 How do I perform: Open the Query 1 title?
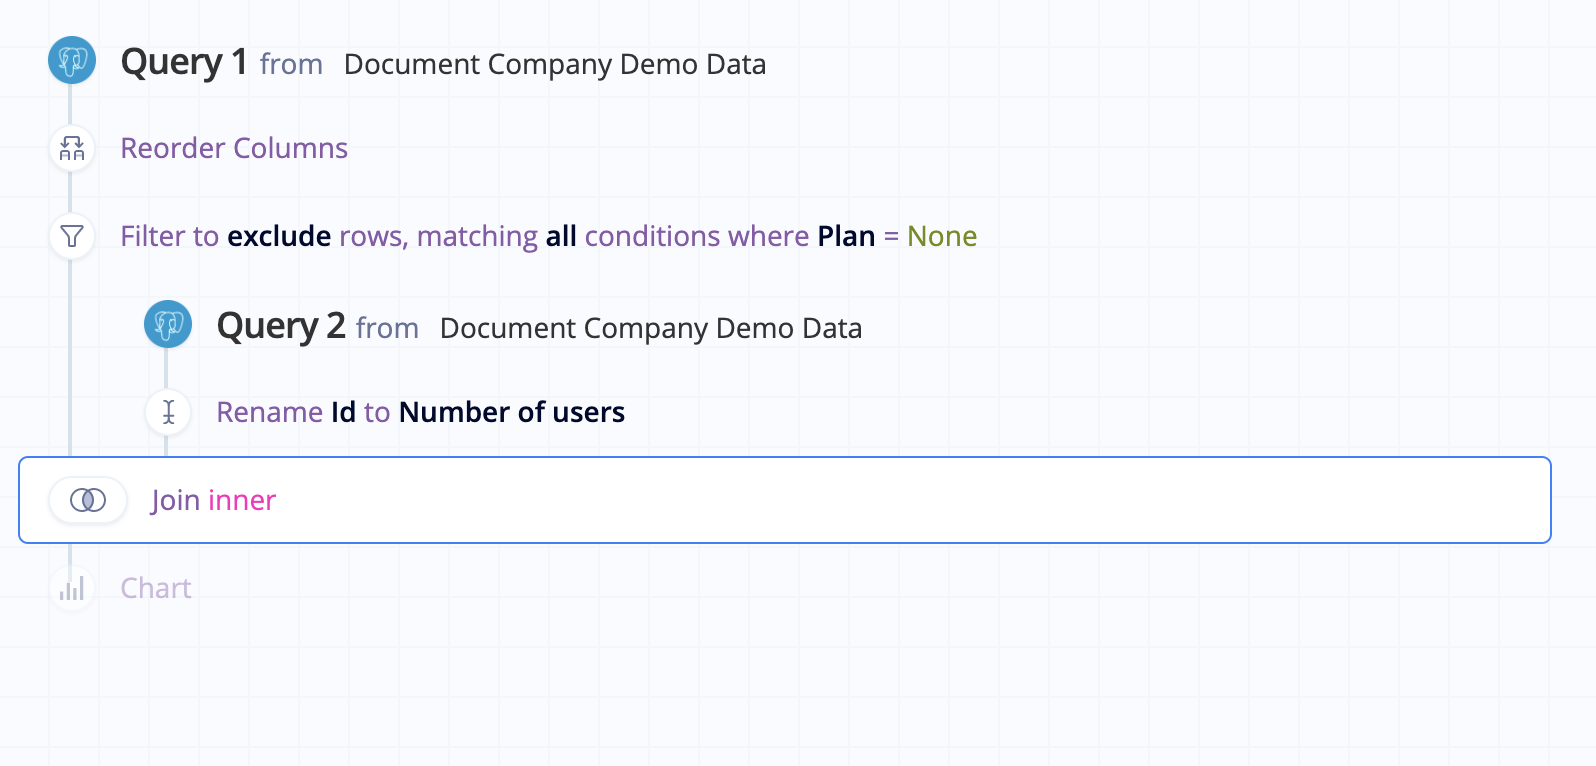point(184,62)
